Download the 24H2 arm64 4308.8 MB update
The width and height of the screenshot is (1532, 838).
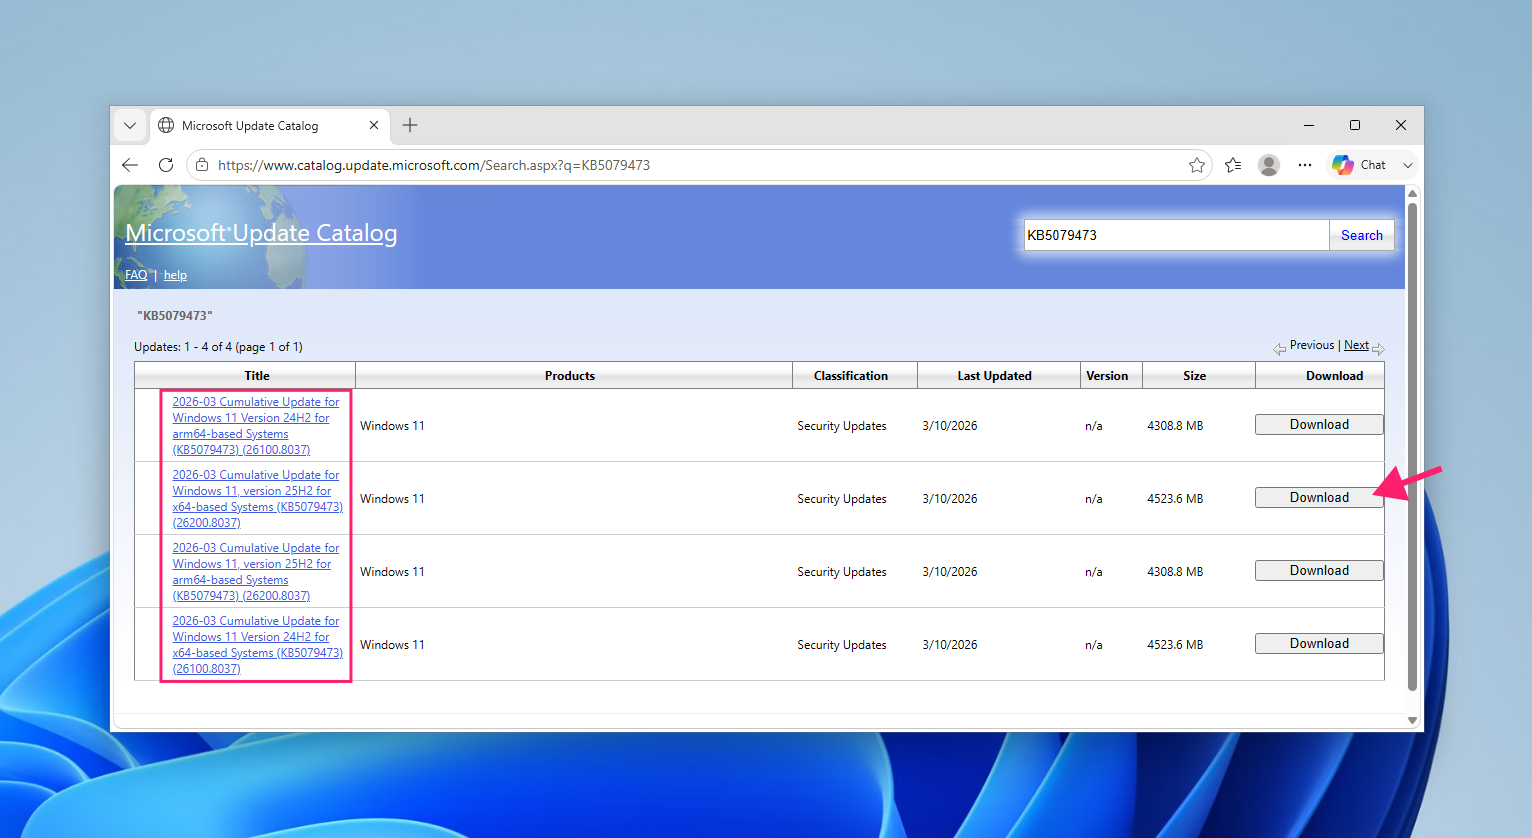tap(1319, 424)
